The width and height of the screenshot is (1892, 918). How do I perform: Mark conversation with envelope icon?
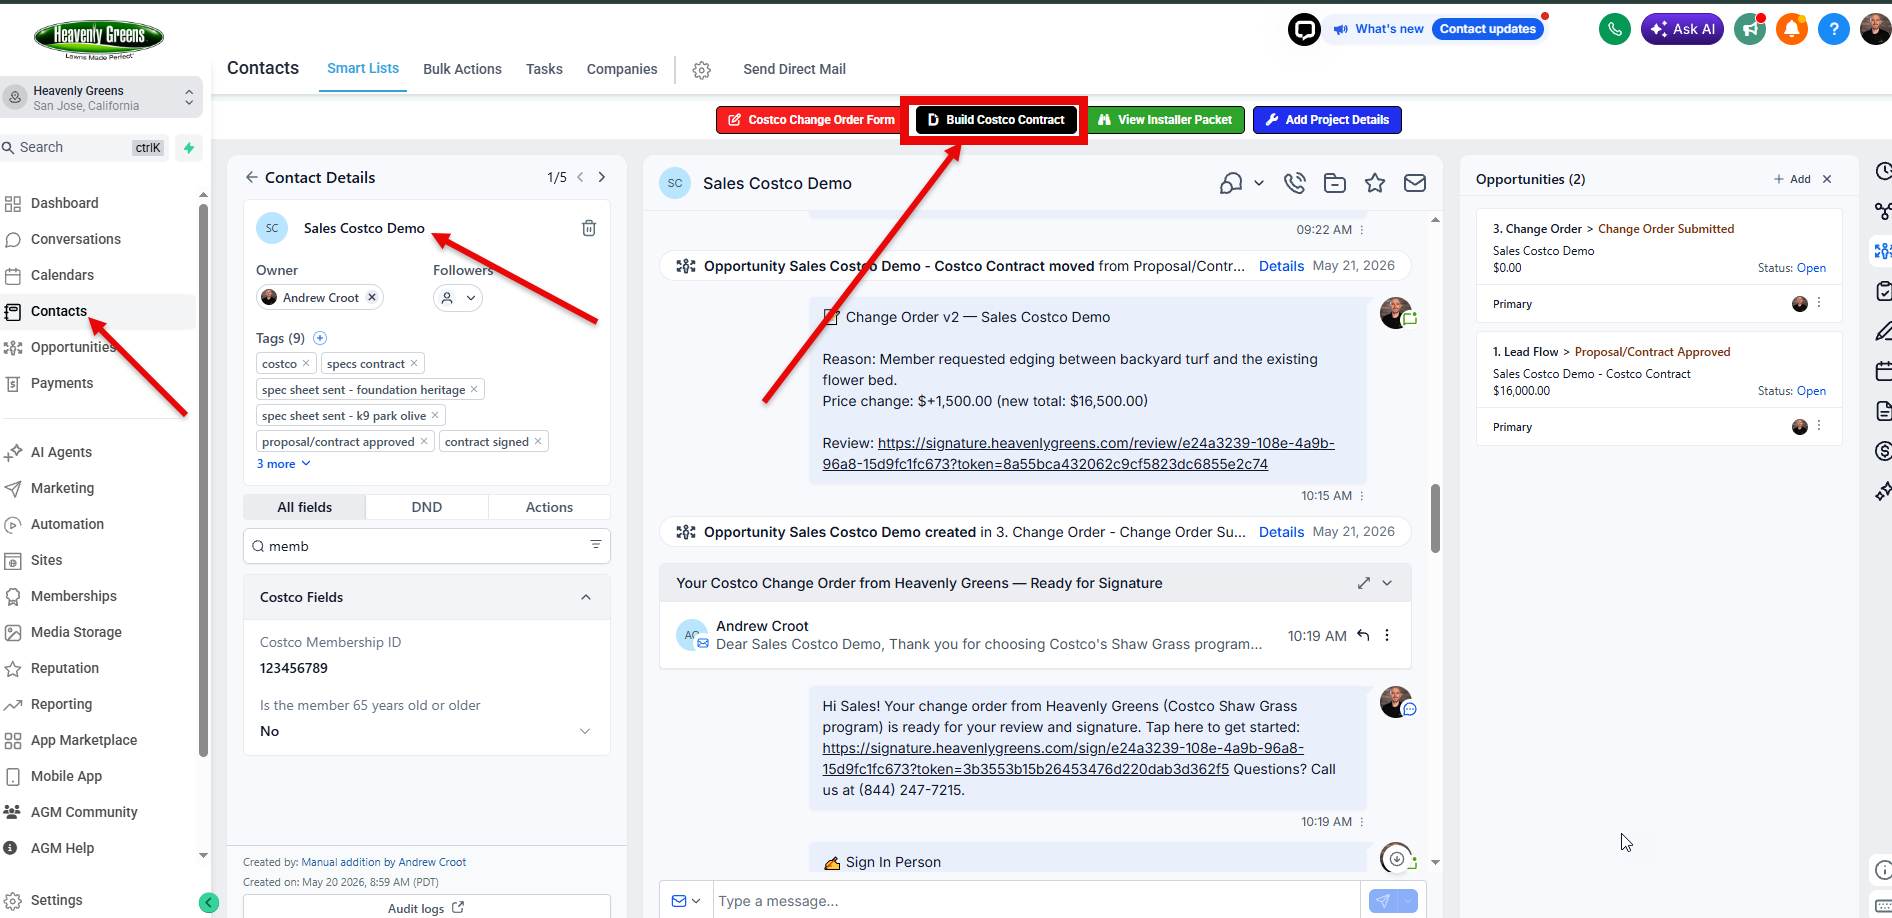(1415, 183)
